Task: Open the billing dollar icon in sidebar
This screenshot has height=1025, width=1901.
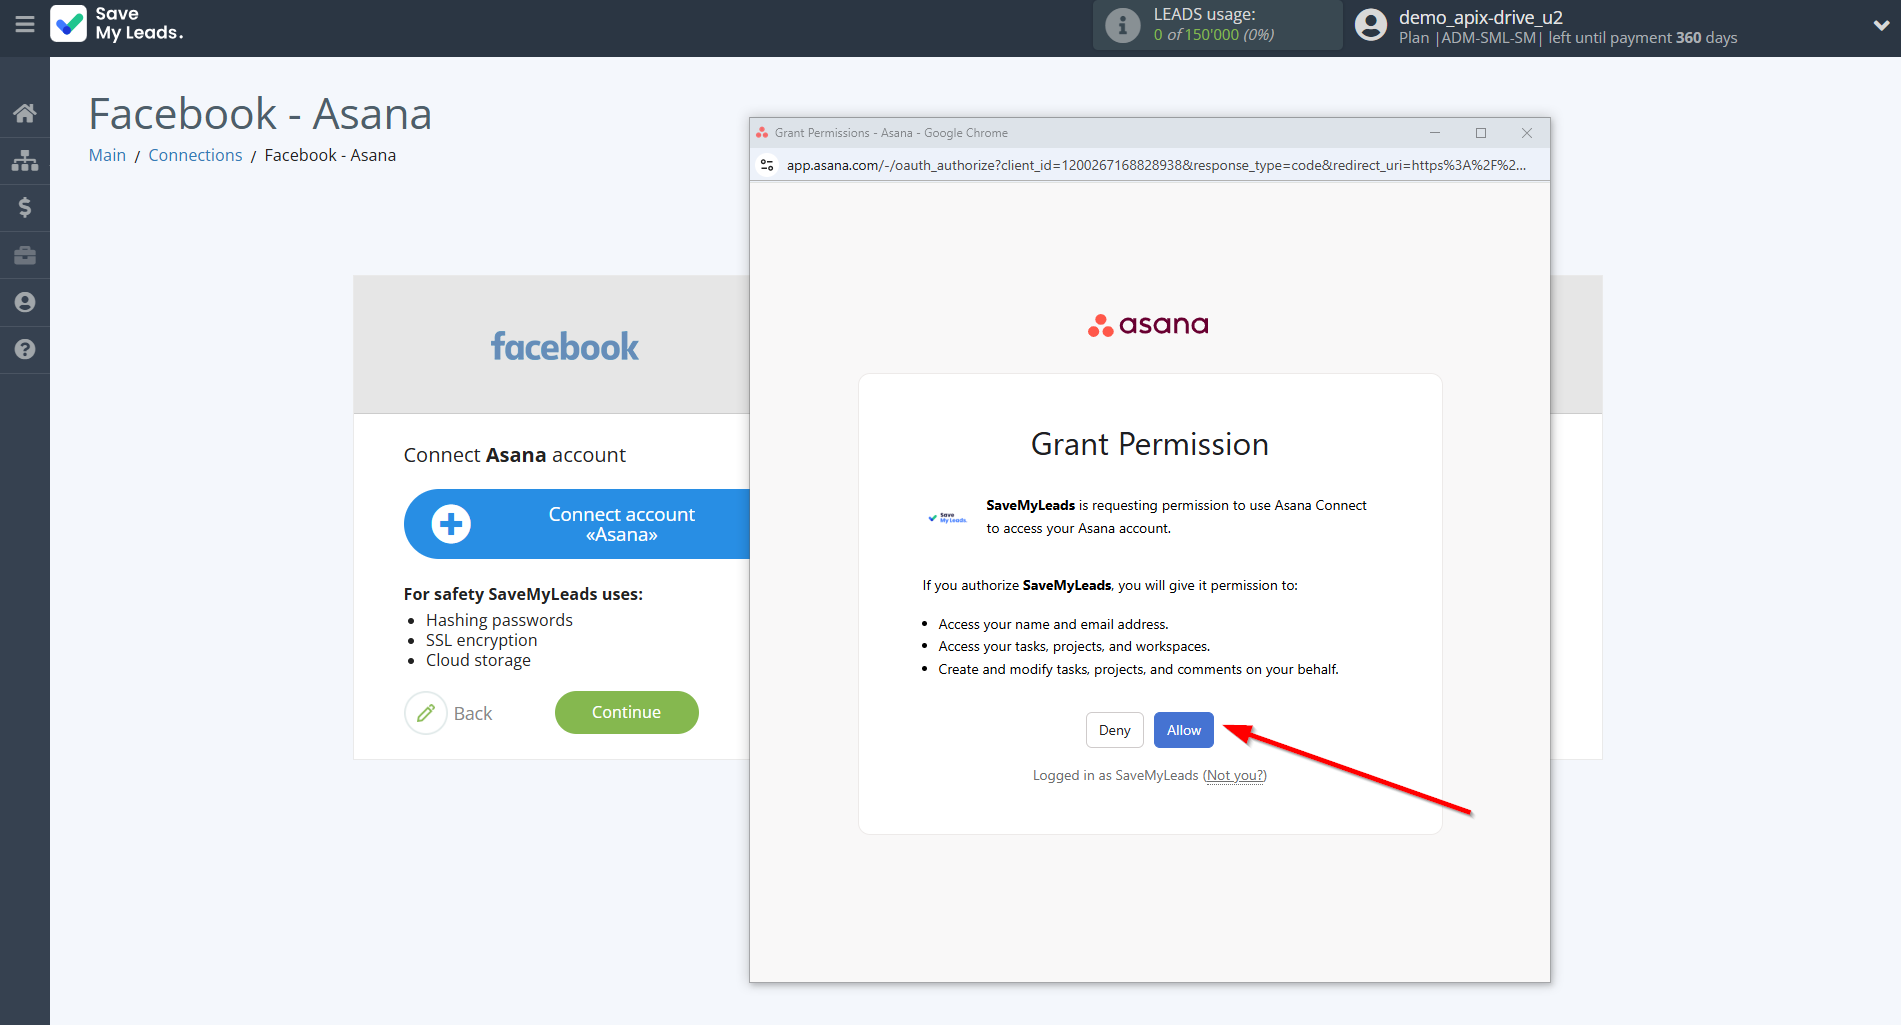Action: (25, 207)
